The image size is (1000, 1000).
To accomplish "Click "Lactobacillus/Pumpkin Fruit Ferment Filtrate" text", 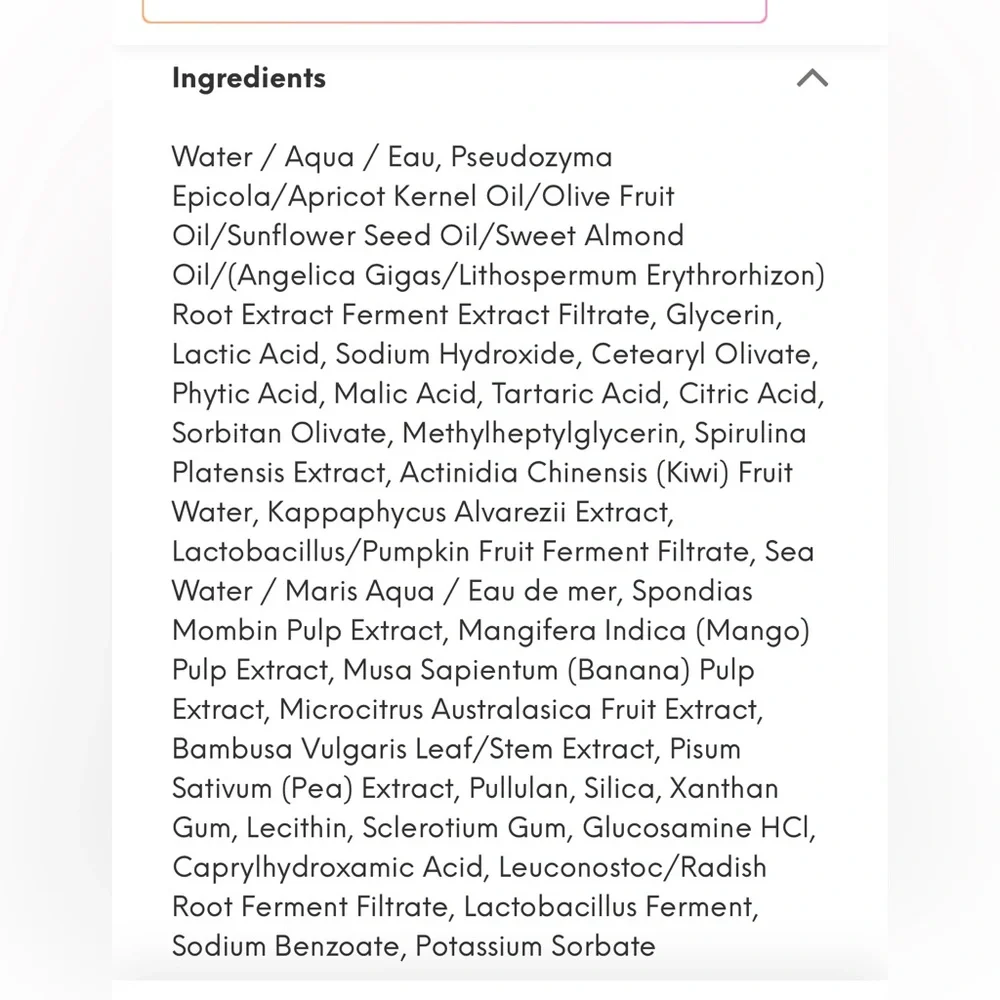I will tap(460, 552).
